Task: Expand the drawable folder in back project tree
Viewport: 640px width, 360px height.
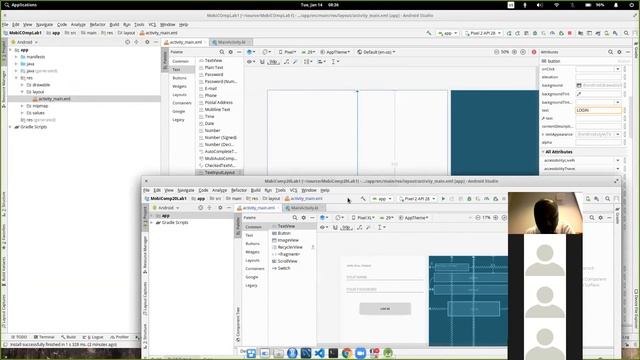Action: (x=22, y=85)
